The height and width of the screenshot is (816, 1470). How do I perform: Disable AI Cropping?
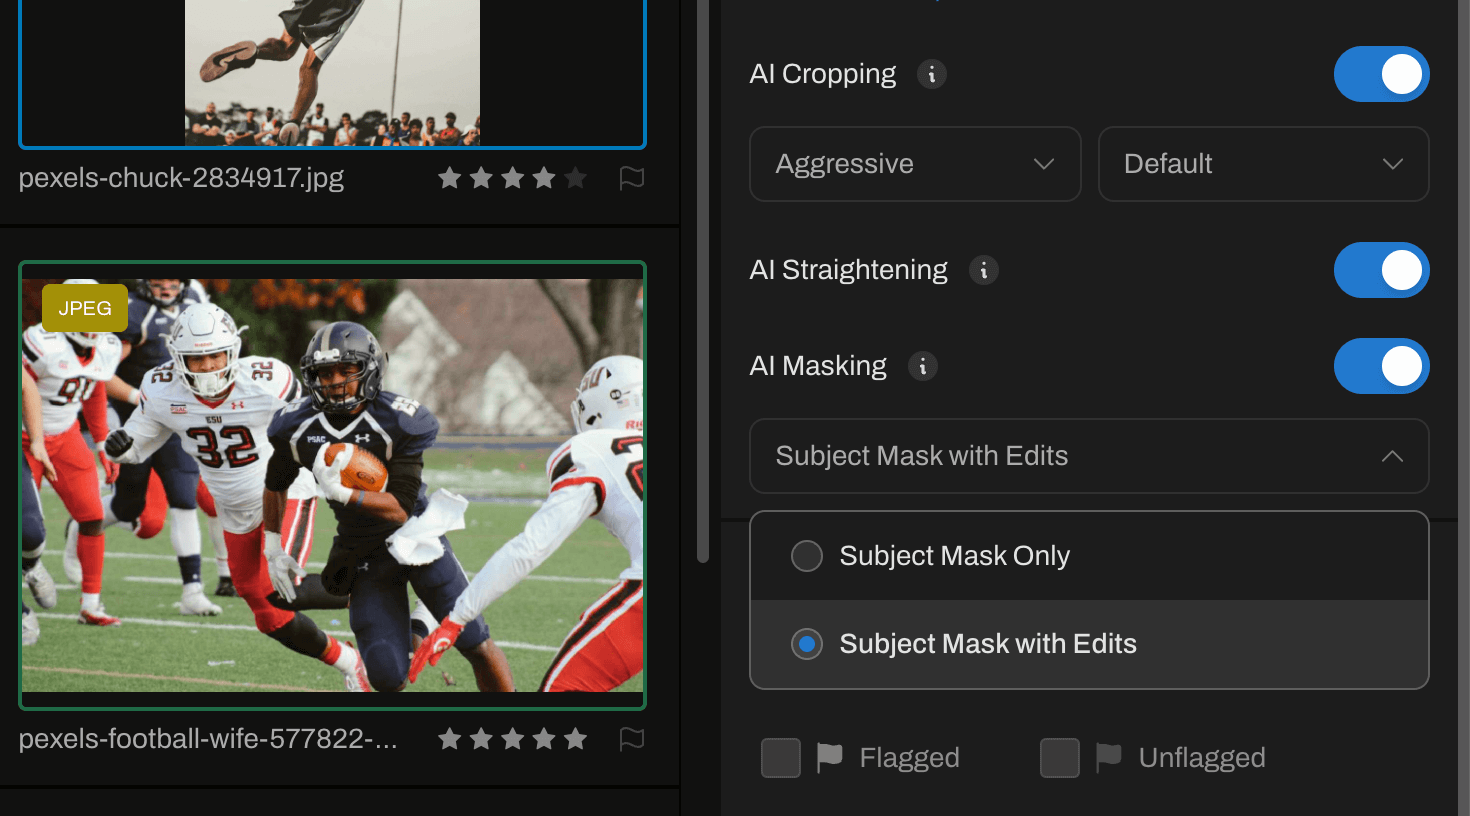(1381, 73)
